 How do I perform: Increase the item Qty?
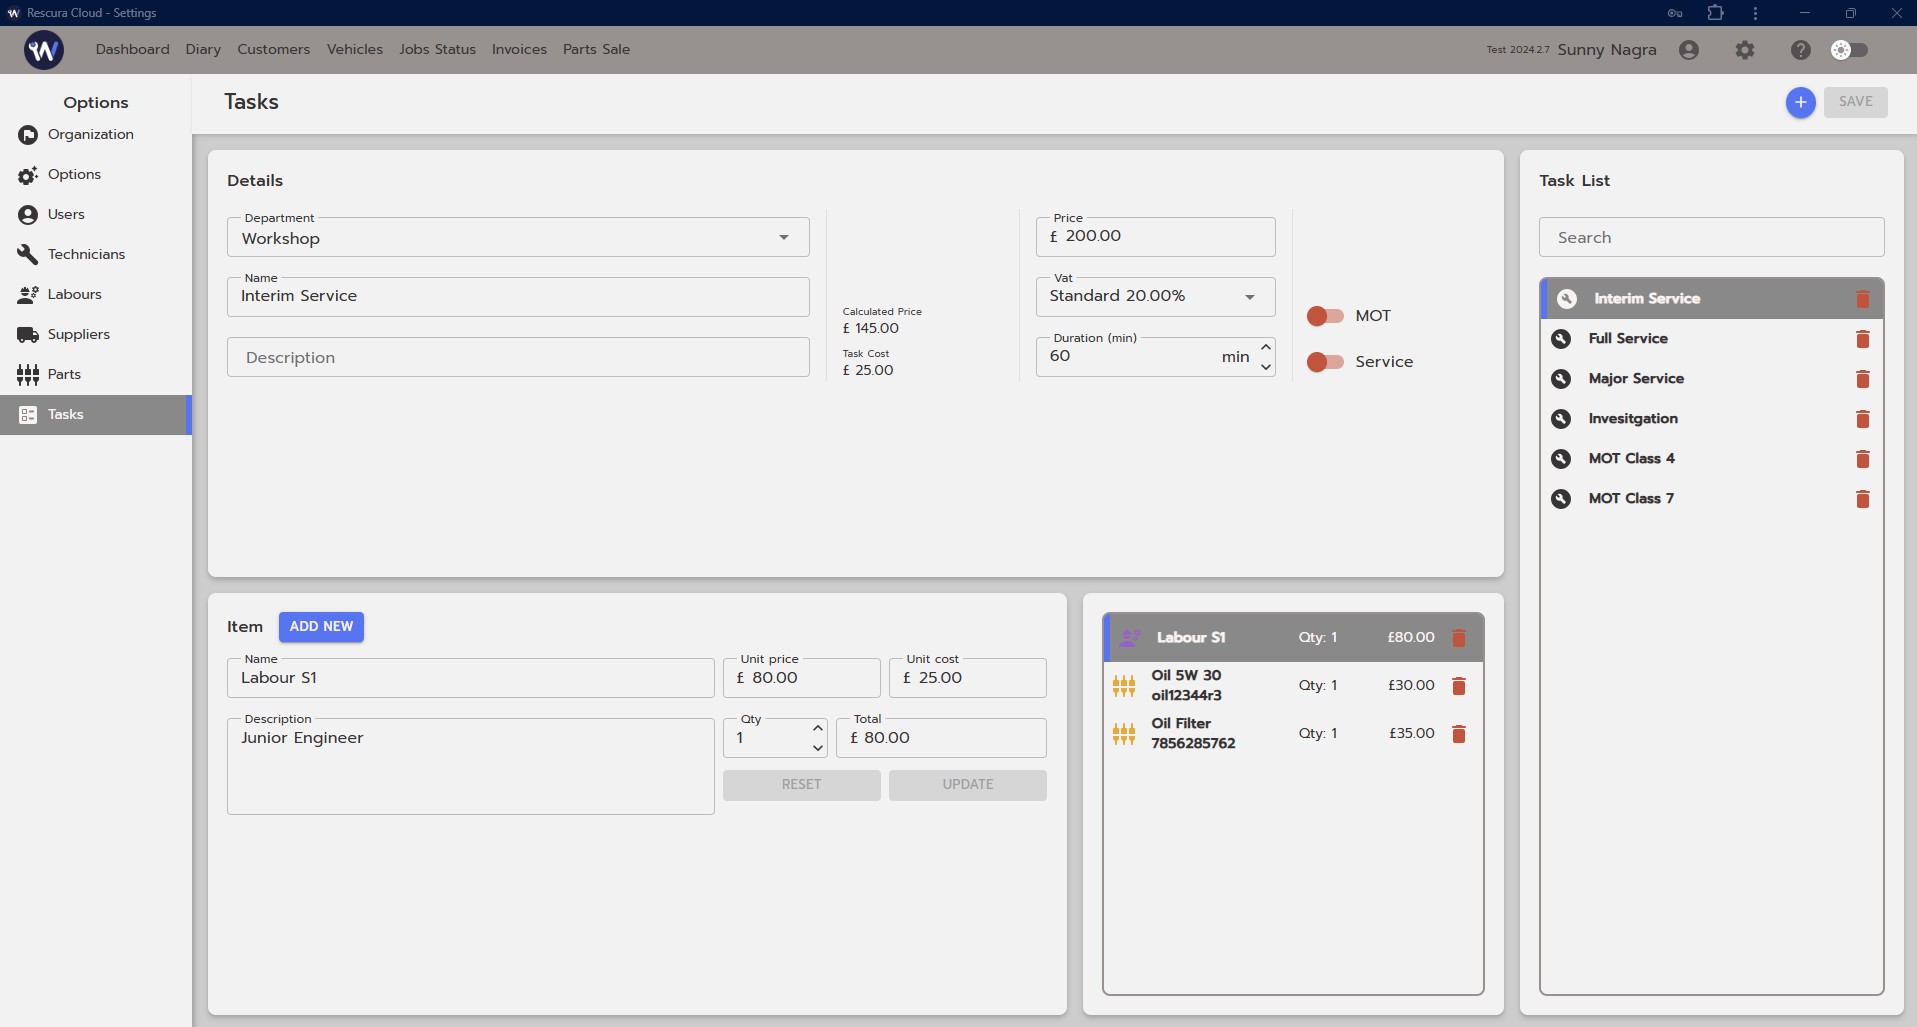click(818, 728)
